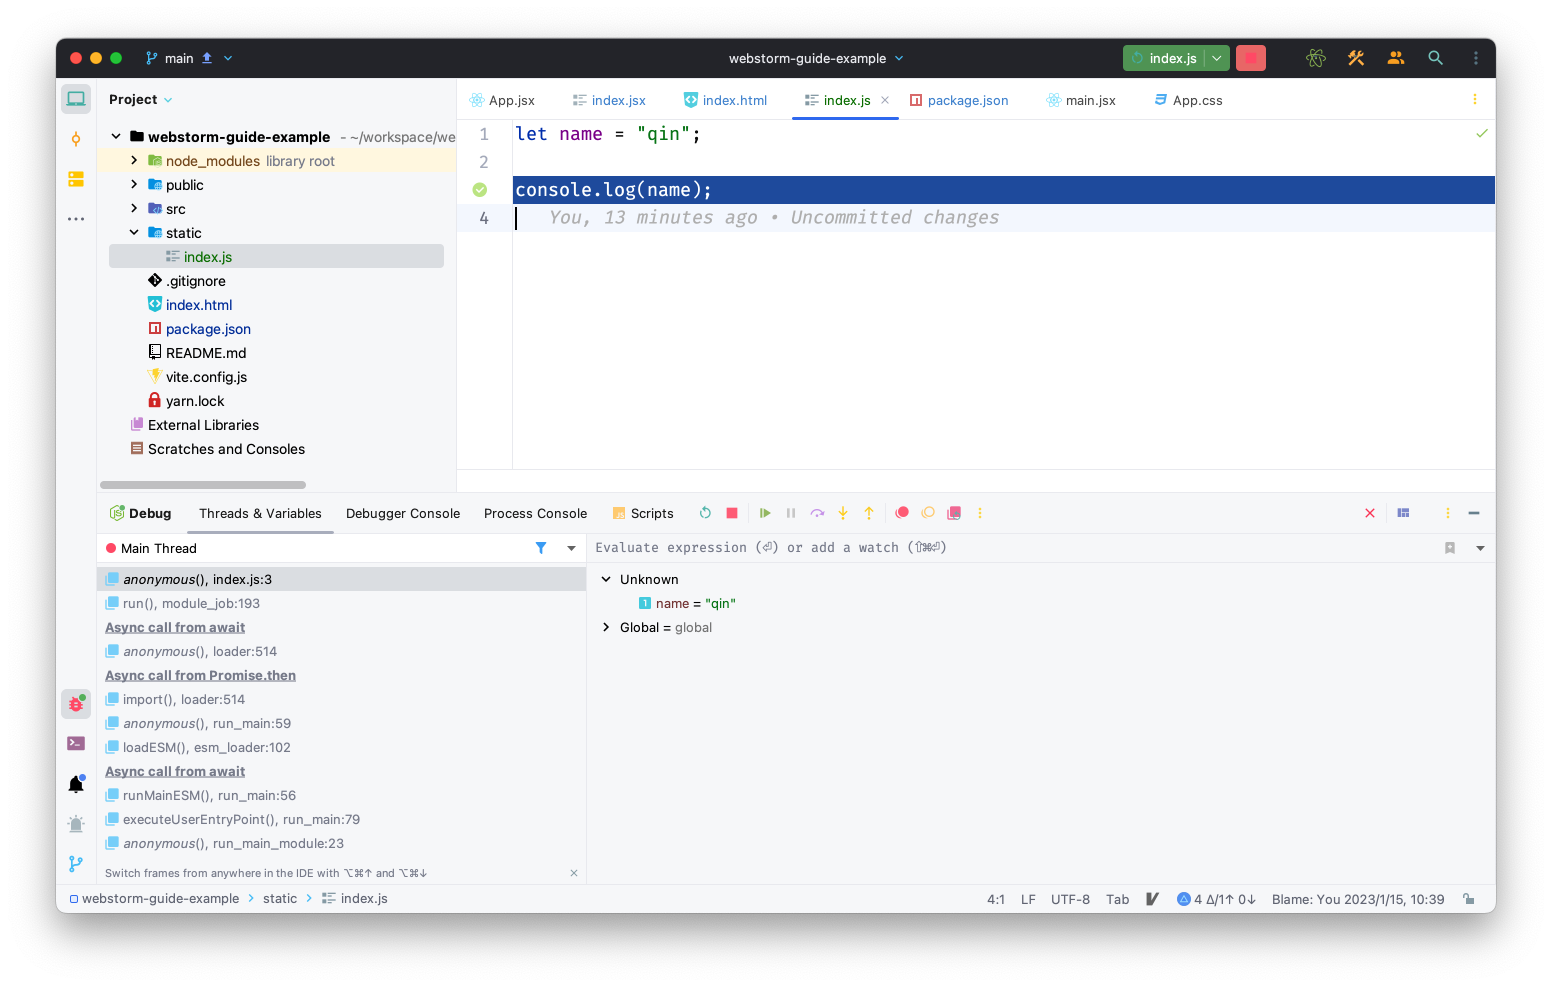Resume the paused debug session

(765, 512)
